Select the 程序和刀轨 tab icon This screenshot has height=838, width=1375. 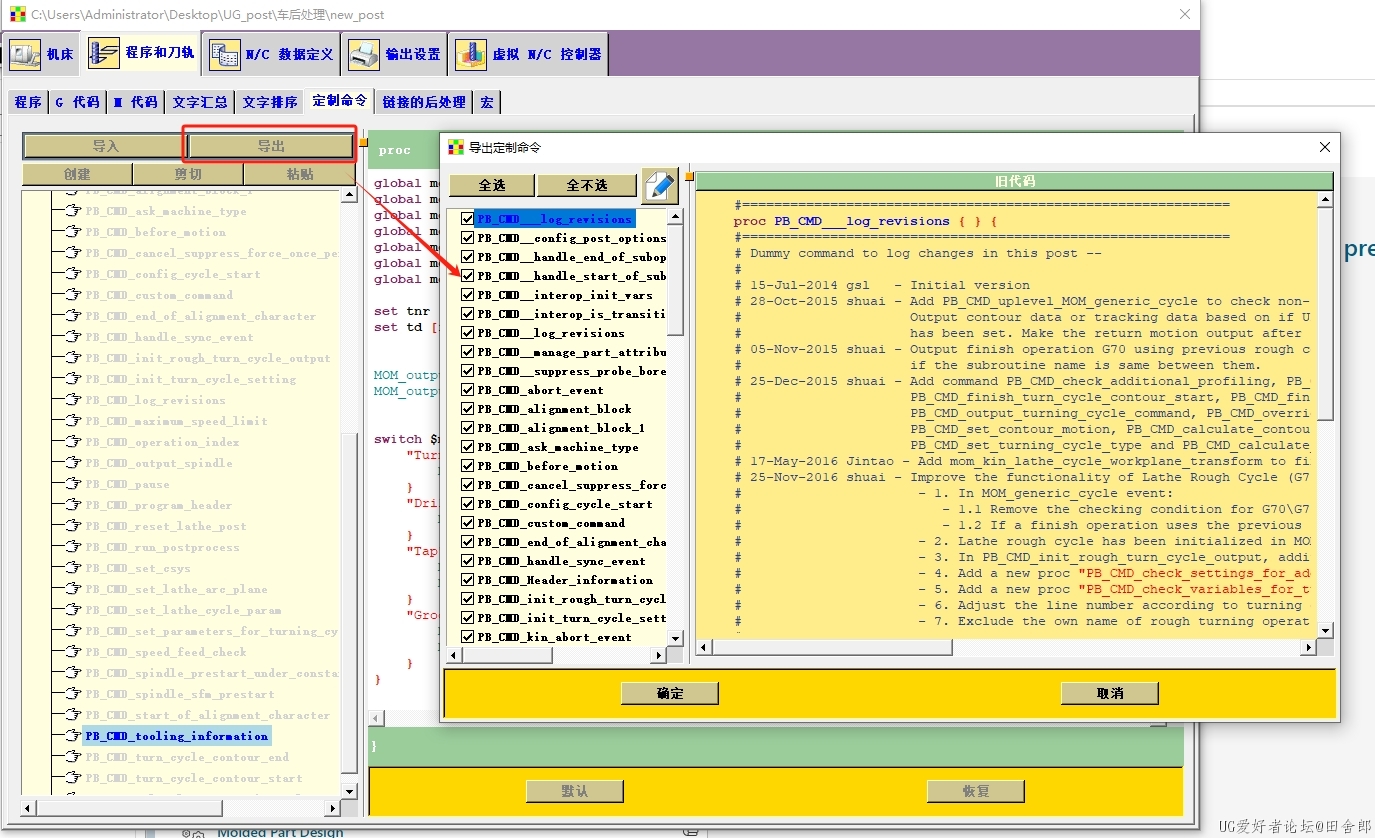tap(103, 53)
